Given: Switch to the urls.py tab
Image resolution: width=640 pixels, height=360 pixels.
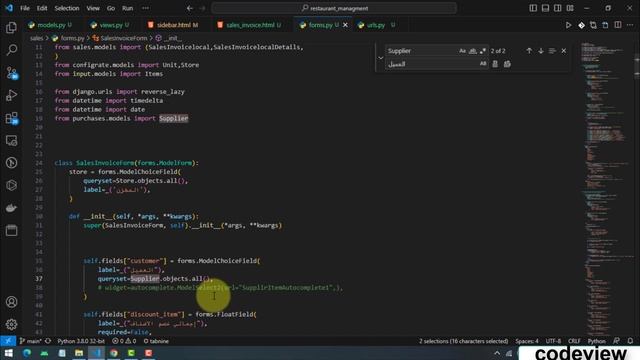Looking at the screenshot, I should [x=376, y=25].
